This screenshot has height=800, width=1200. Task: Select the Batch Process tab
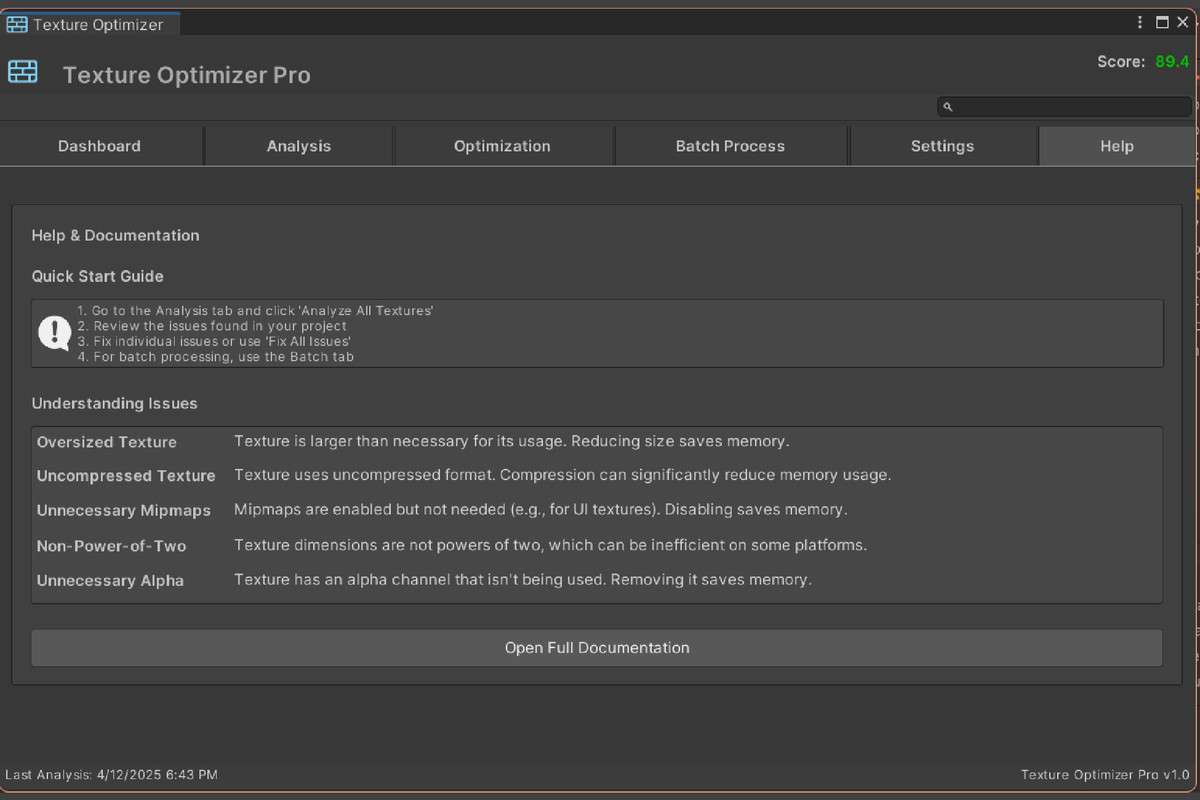coord(730,146)
